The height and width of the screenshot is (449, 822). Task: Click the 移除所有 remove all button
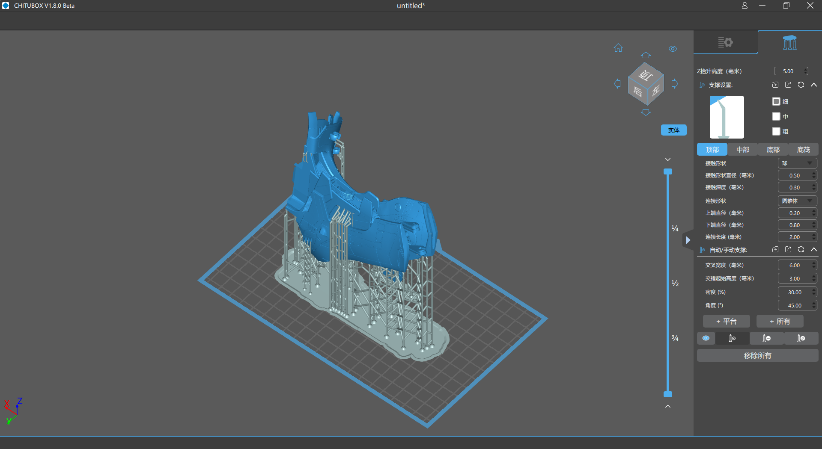click(757, 355)
